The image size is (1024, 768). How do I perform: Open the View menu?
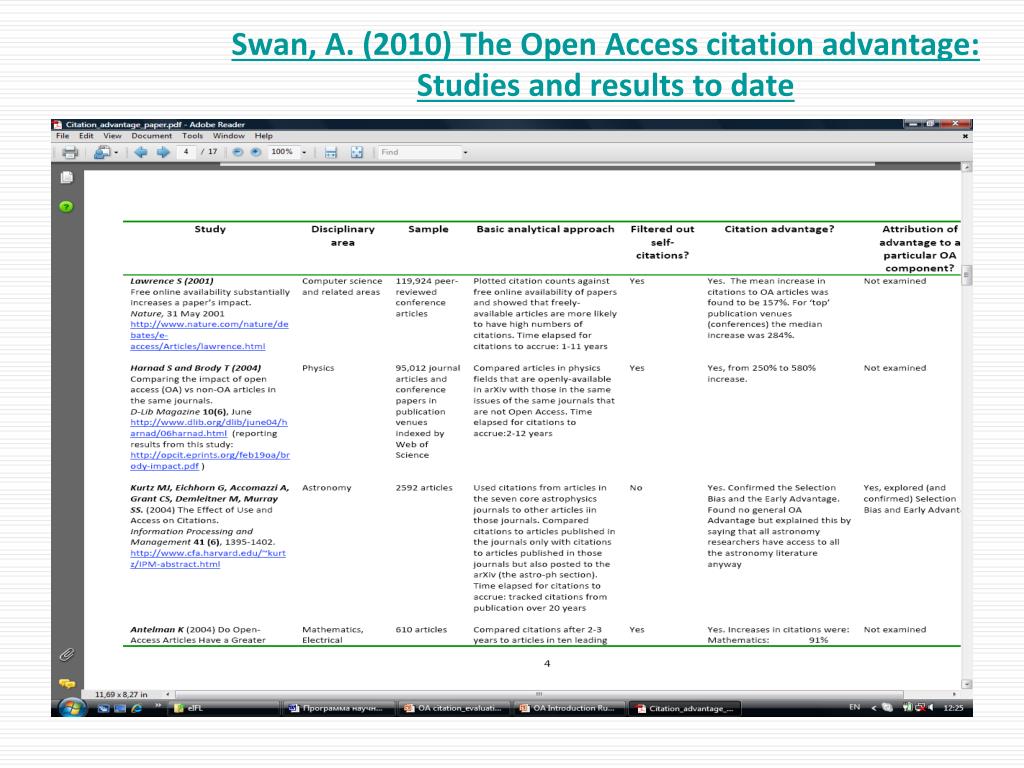pos(112,136)
